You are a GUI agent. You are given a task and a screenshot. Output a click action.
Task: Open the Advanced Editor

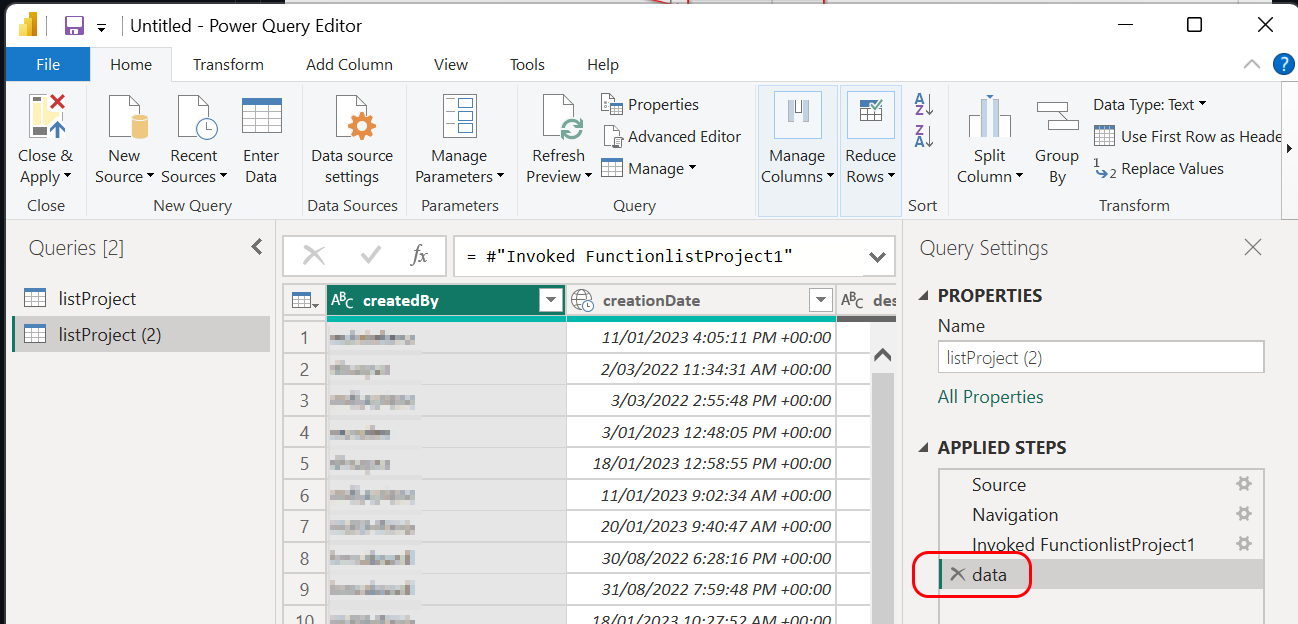coord(671,136)
